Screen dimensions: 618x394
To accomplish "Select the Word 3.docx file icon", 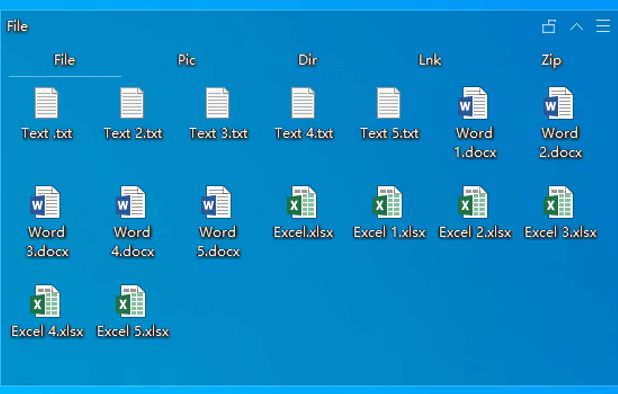I will point(45,202).
